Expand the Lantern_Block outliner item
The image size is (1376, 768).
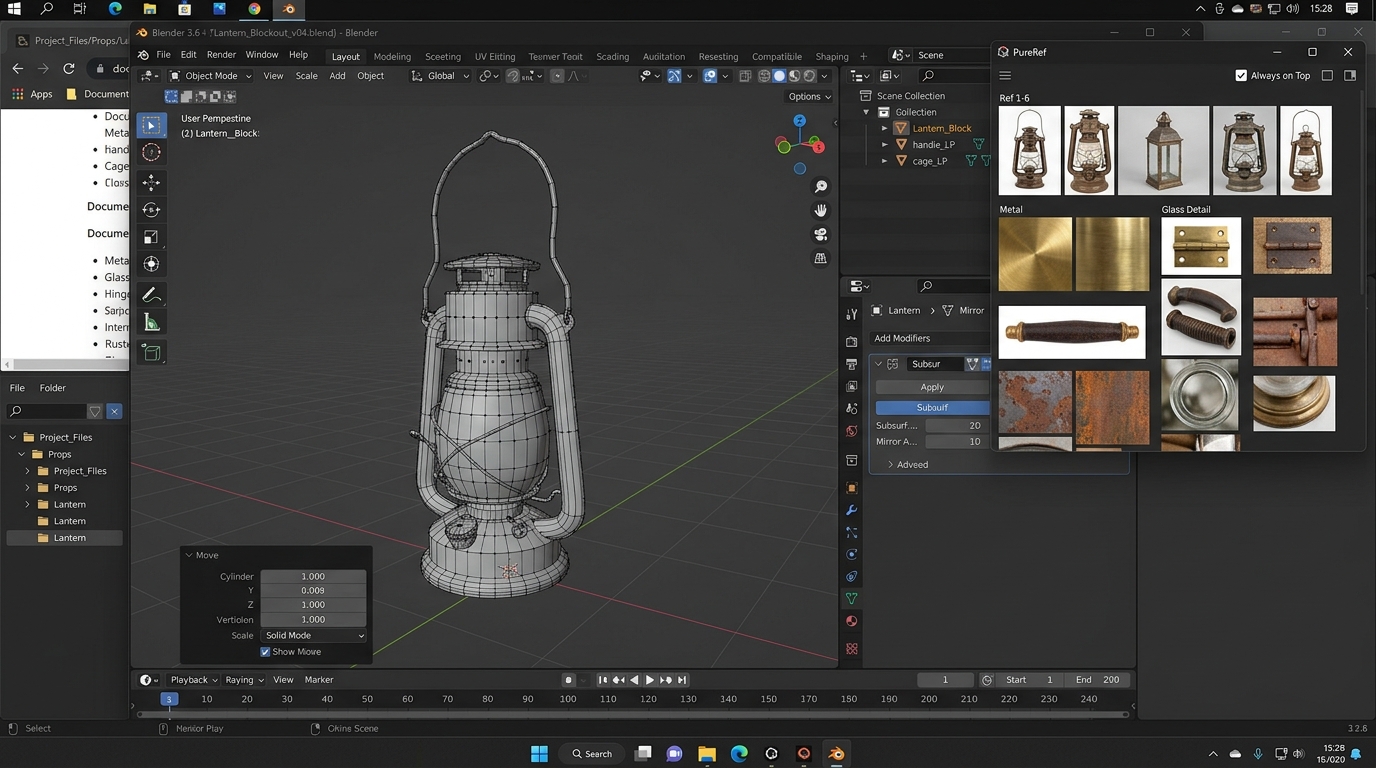pos(885,128)
